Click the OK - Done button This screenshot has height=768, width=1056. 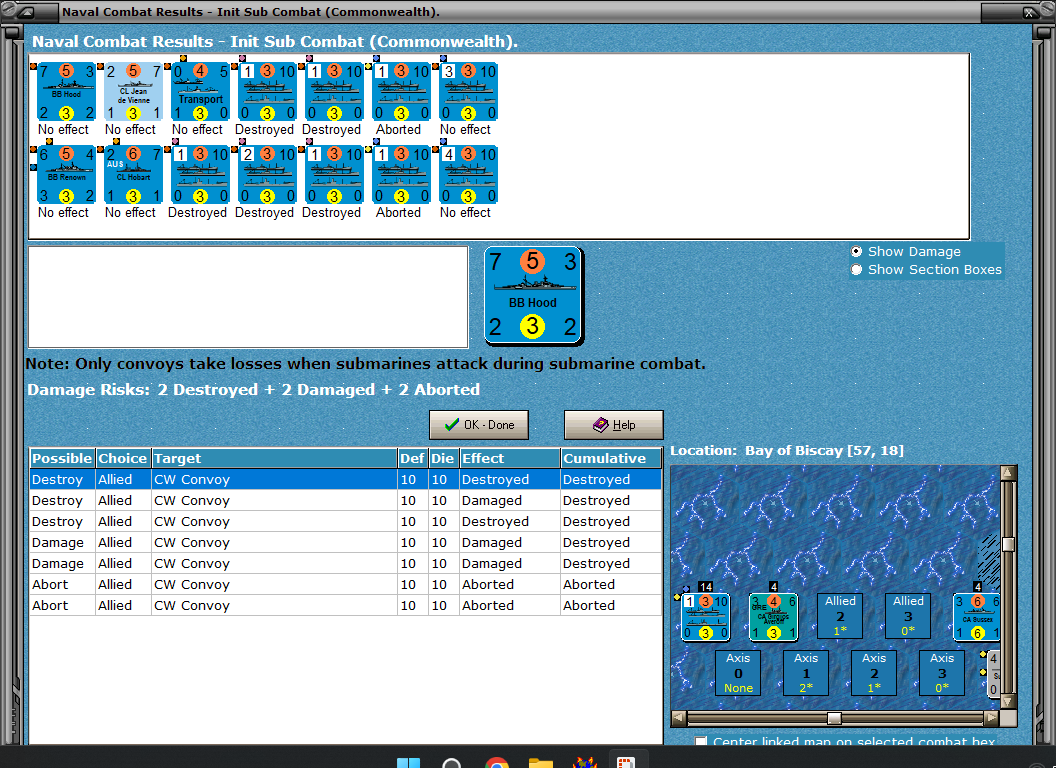point(479,425)
